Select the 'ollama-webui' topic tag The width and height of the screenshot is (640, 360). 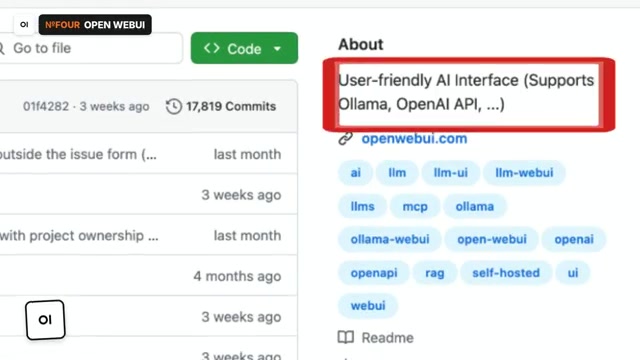click(390, 239)
